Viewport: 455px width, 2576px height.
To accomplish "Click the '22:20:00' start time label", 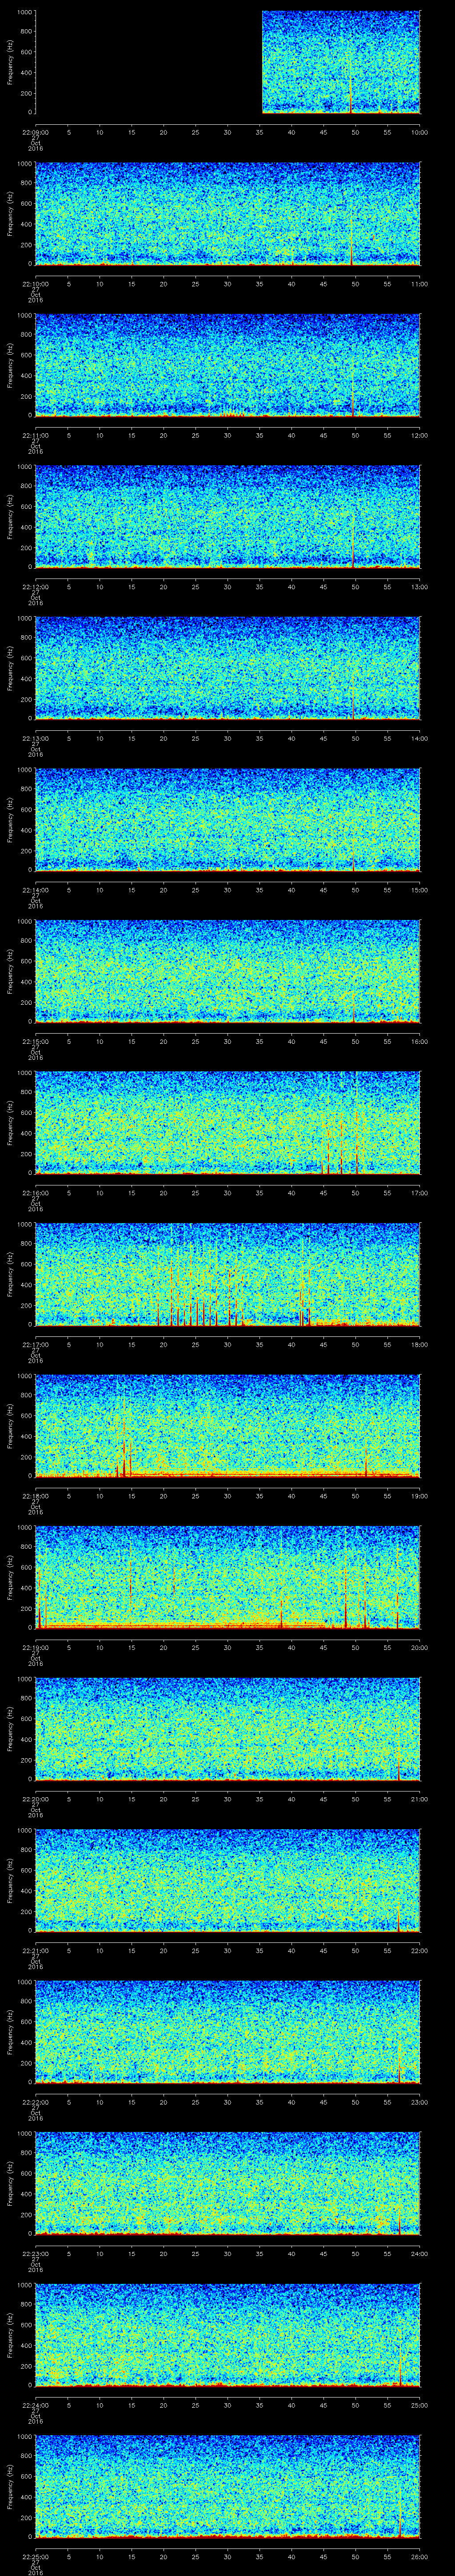I will pos(36,1799).
